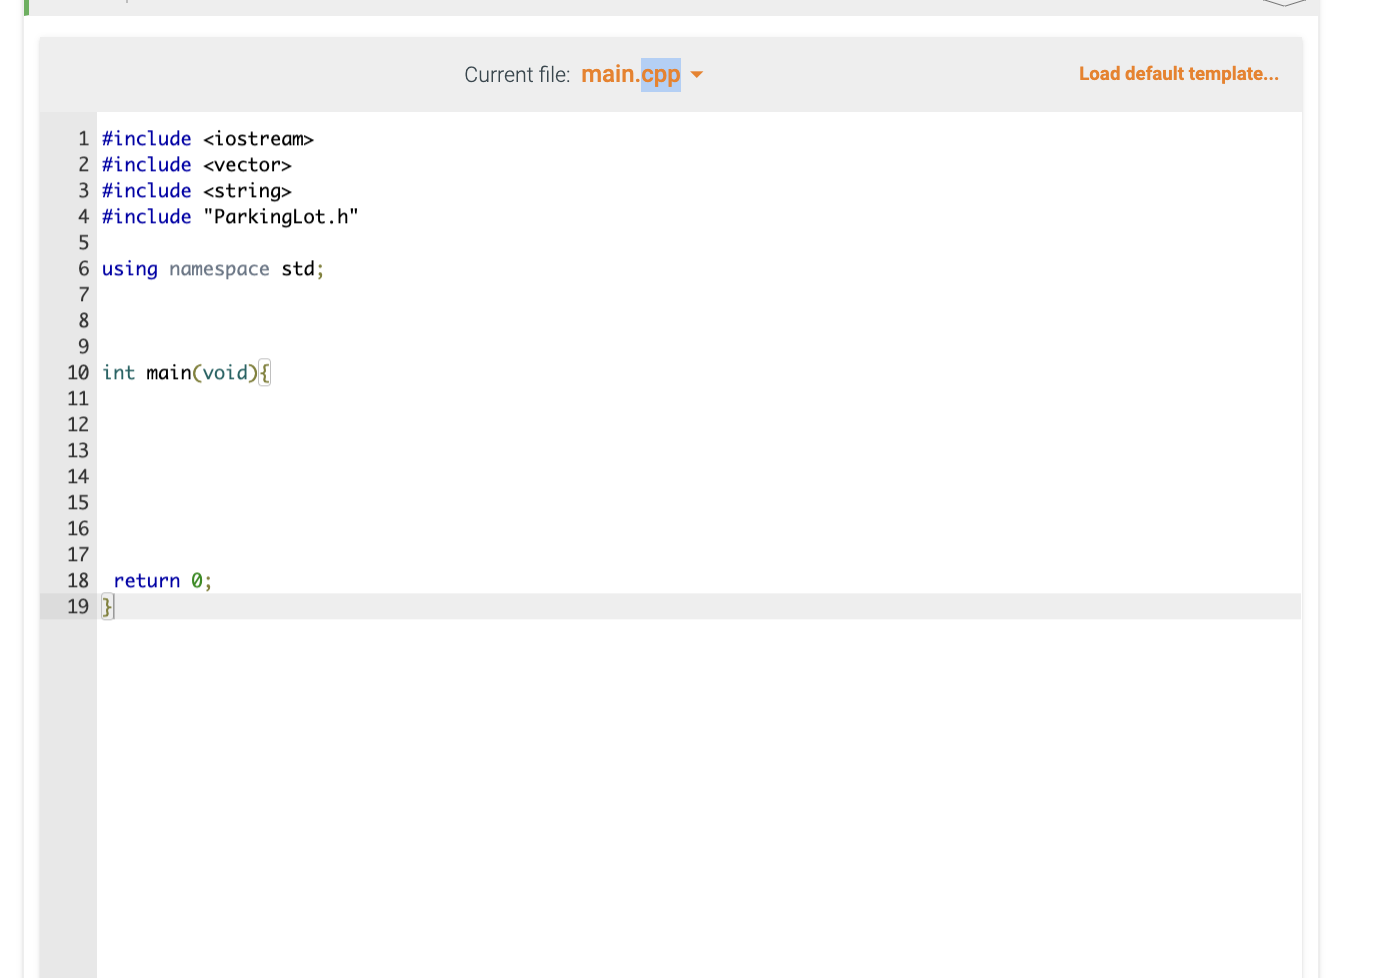
Task: Place cursor on the iostream include line
Action: coord(207,138)
